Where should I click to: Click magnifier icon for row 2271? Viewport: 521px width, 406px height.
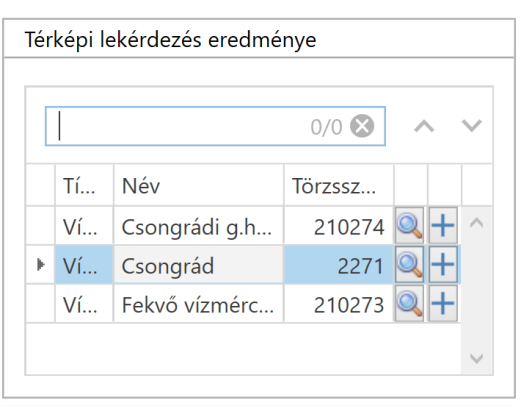[409, 265]
